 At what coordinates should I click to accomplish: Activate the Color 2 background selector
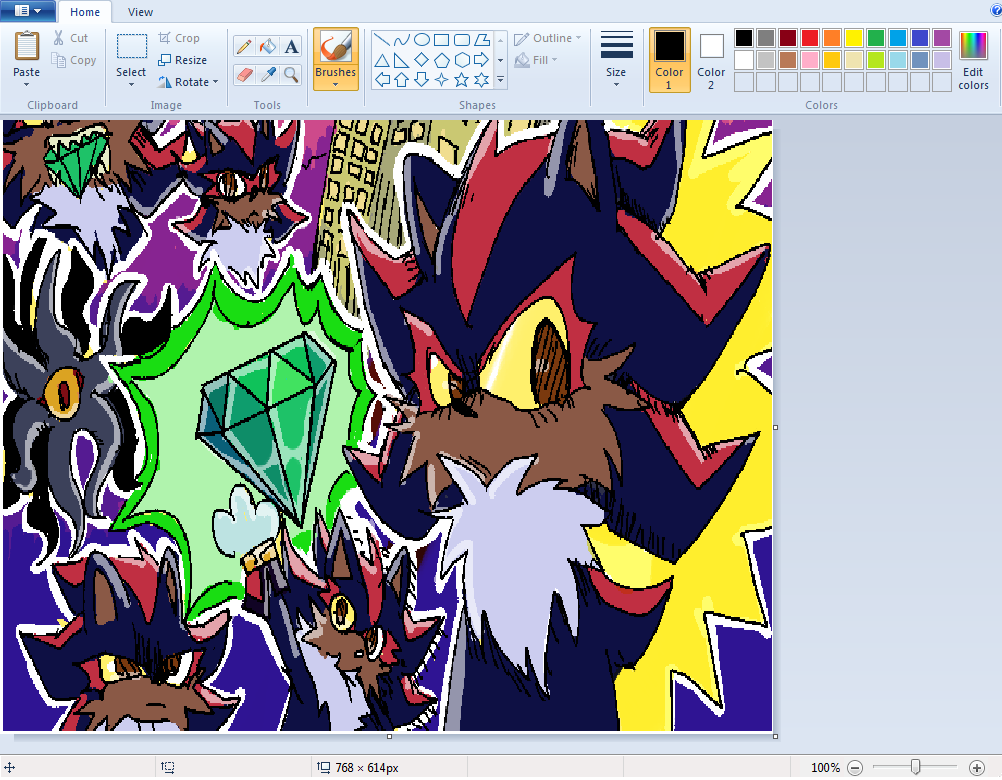(x=711, y=59)
